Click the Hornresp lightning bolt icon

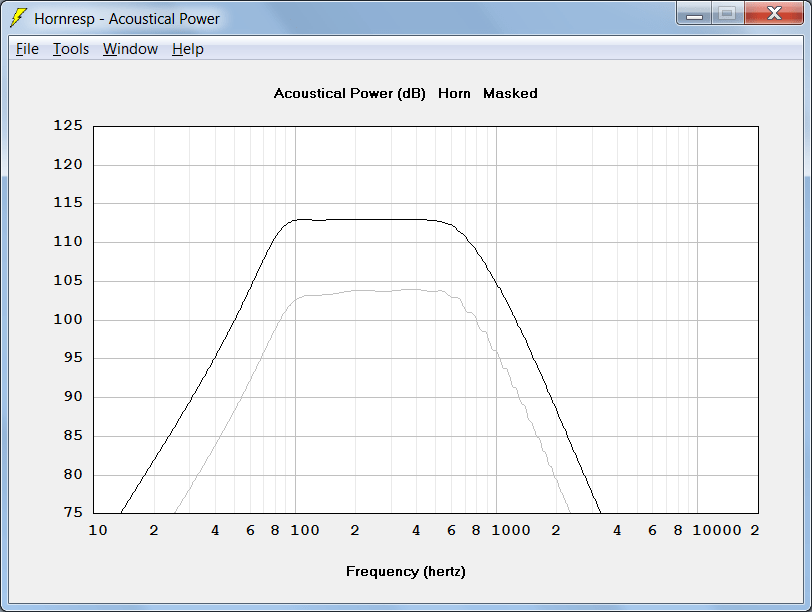coord(18,18)
